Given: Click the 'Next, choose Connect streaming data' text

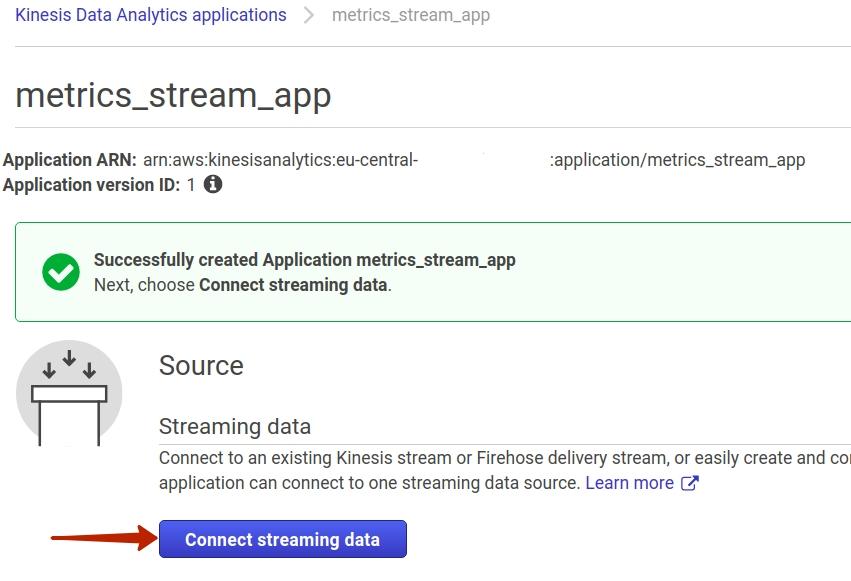Looking at the screenshot, I should click(243, 285).
